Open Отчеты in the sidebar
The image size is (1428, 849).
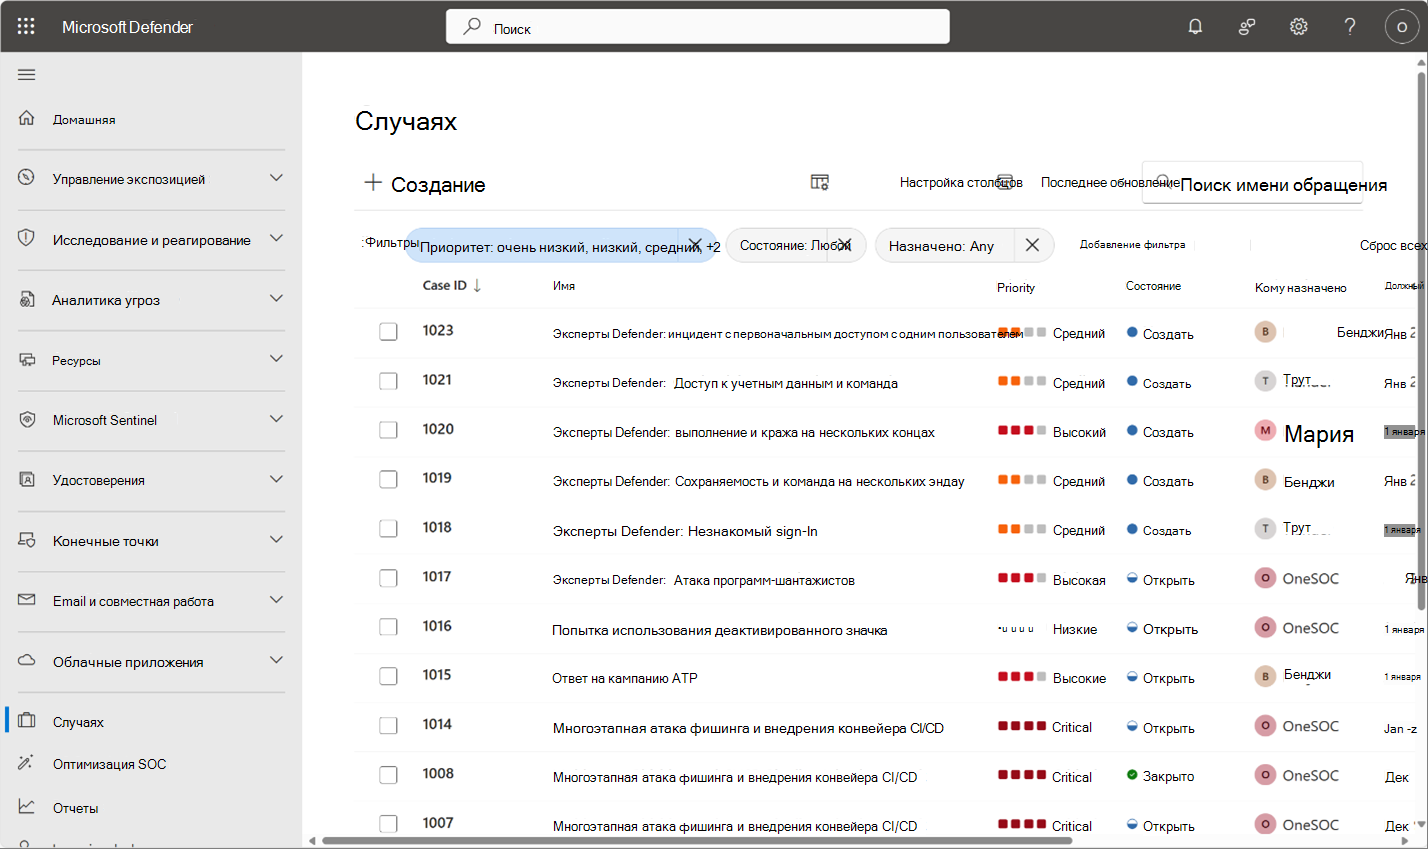click(76, 808)
